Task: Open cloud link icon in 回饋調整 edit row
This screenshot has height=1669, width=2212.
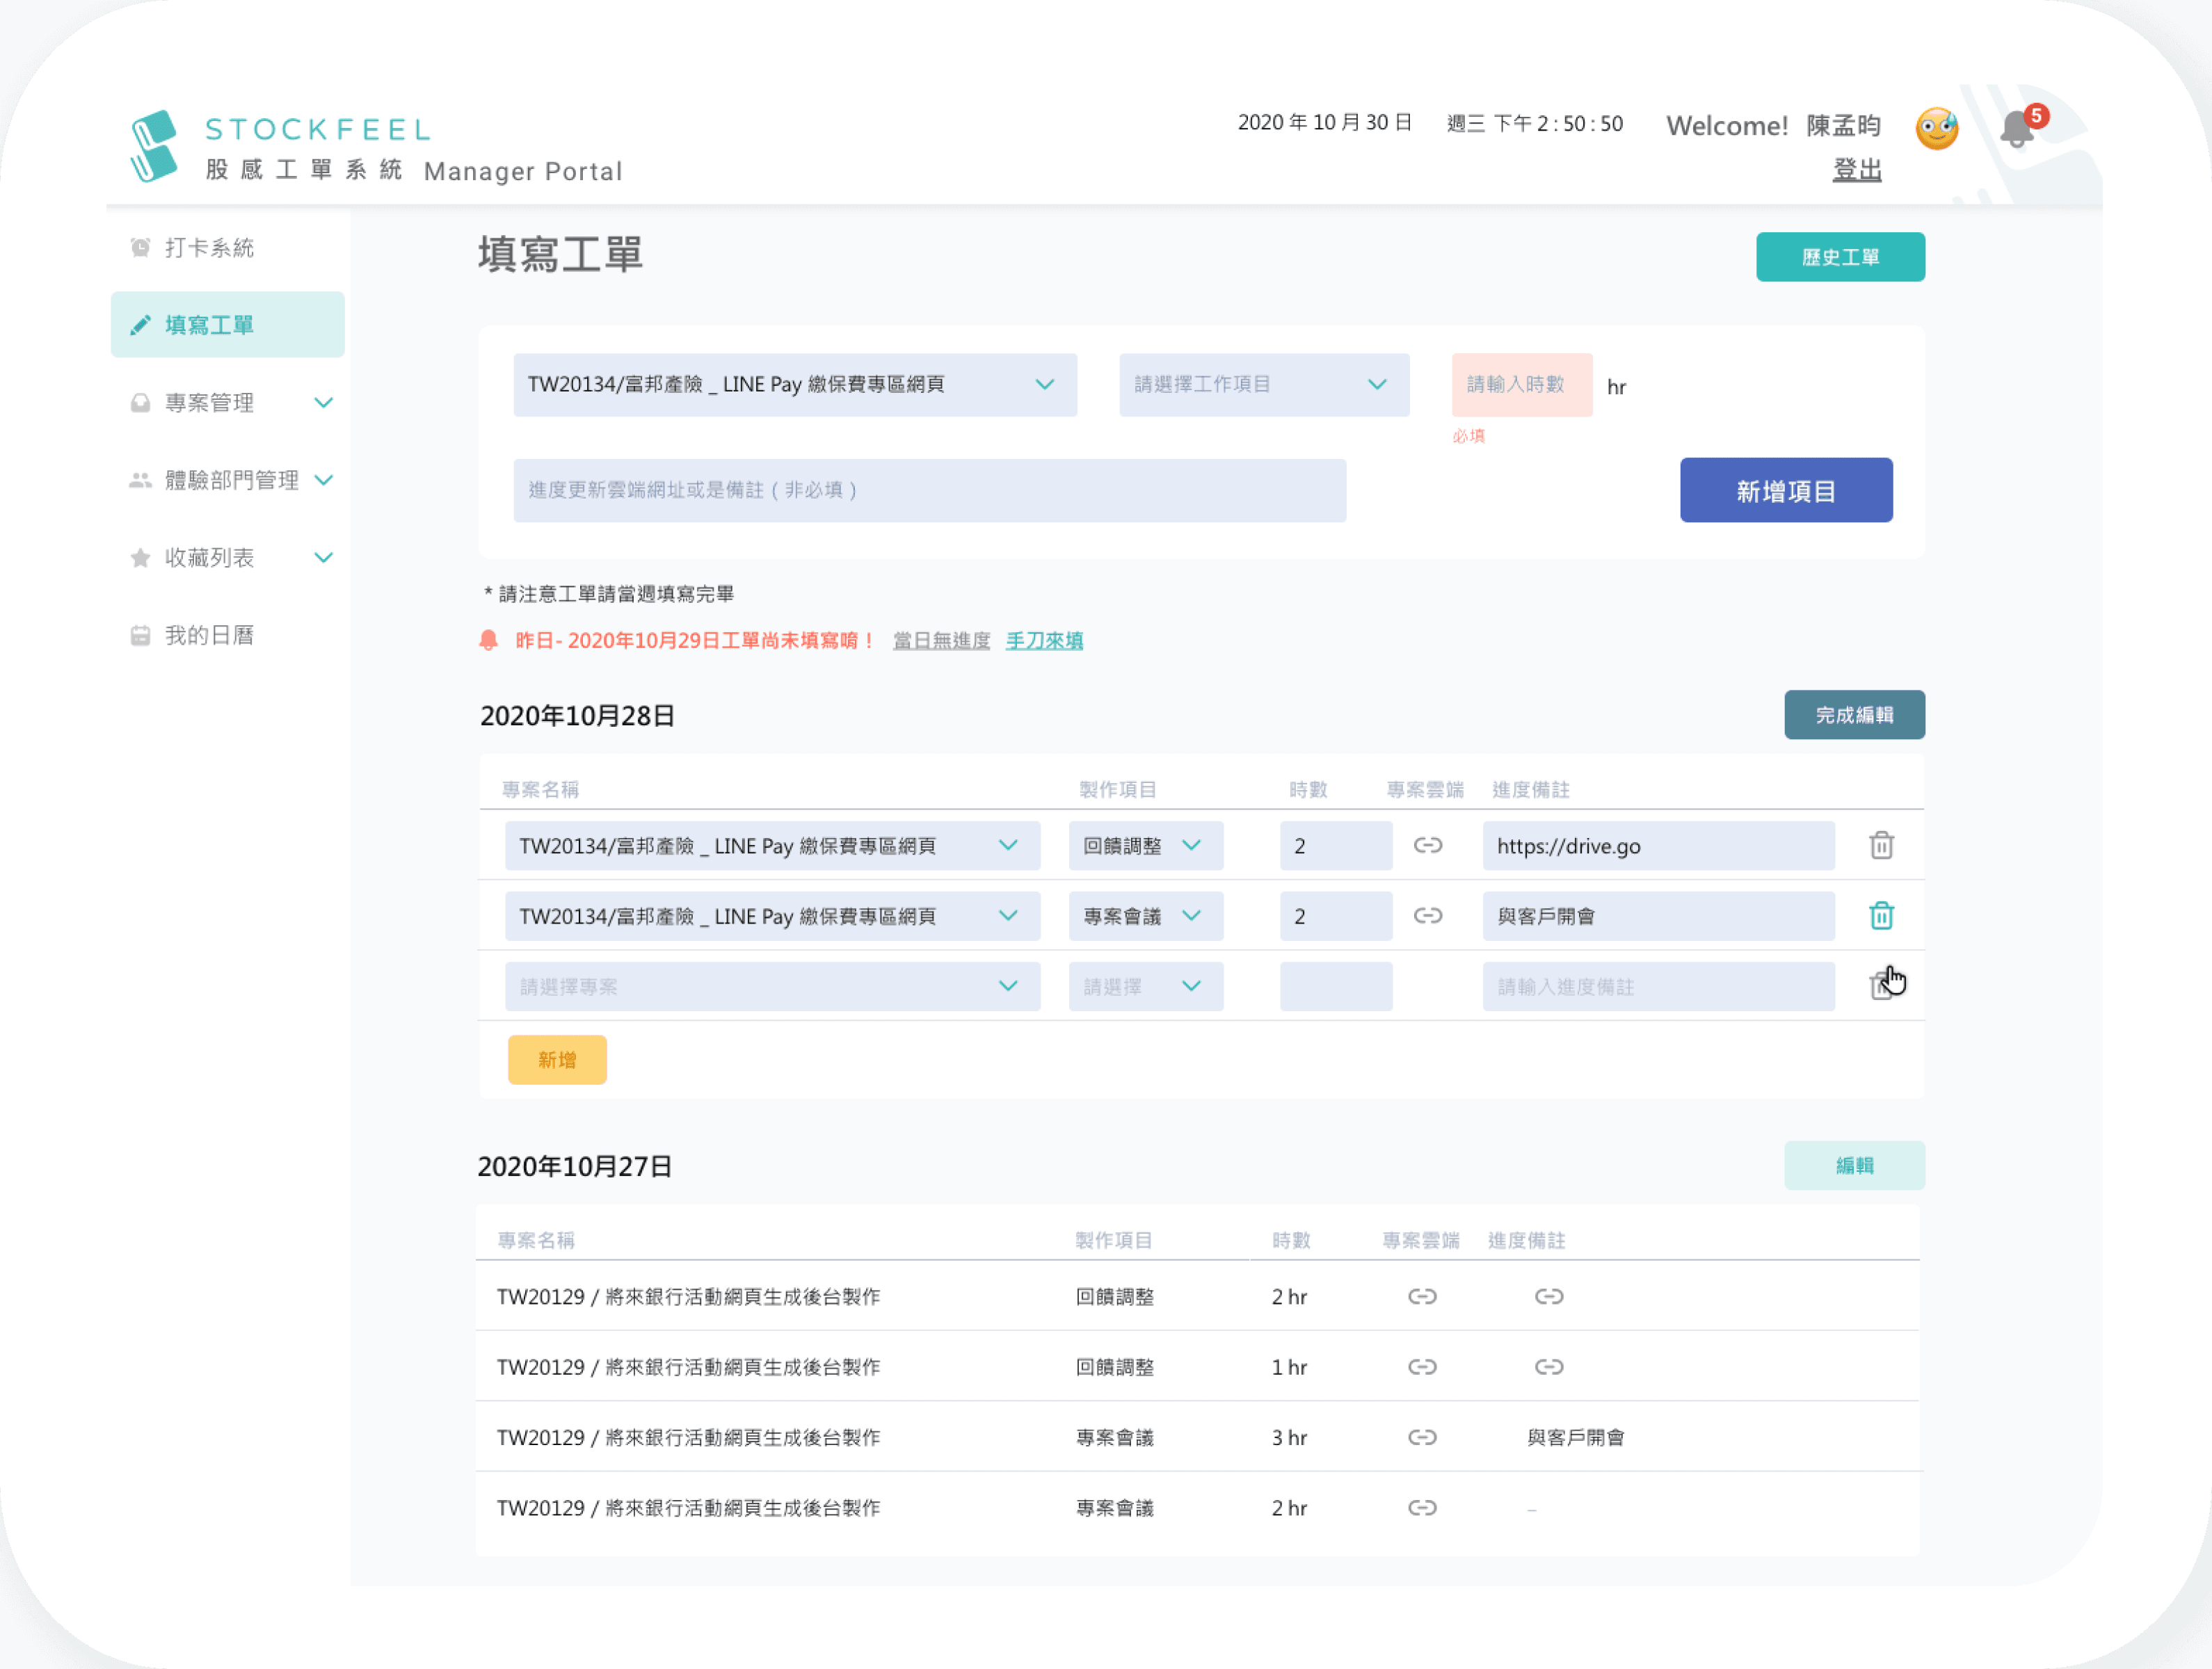Action: (1427, 846)
